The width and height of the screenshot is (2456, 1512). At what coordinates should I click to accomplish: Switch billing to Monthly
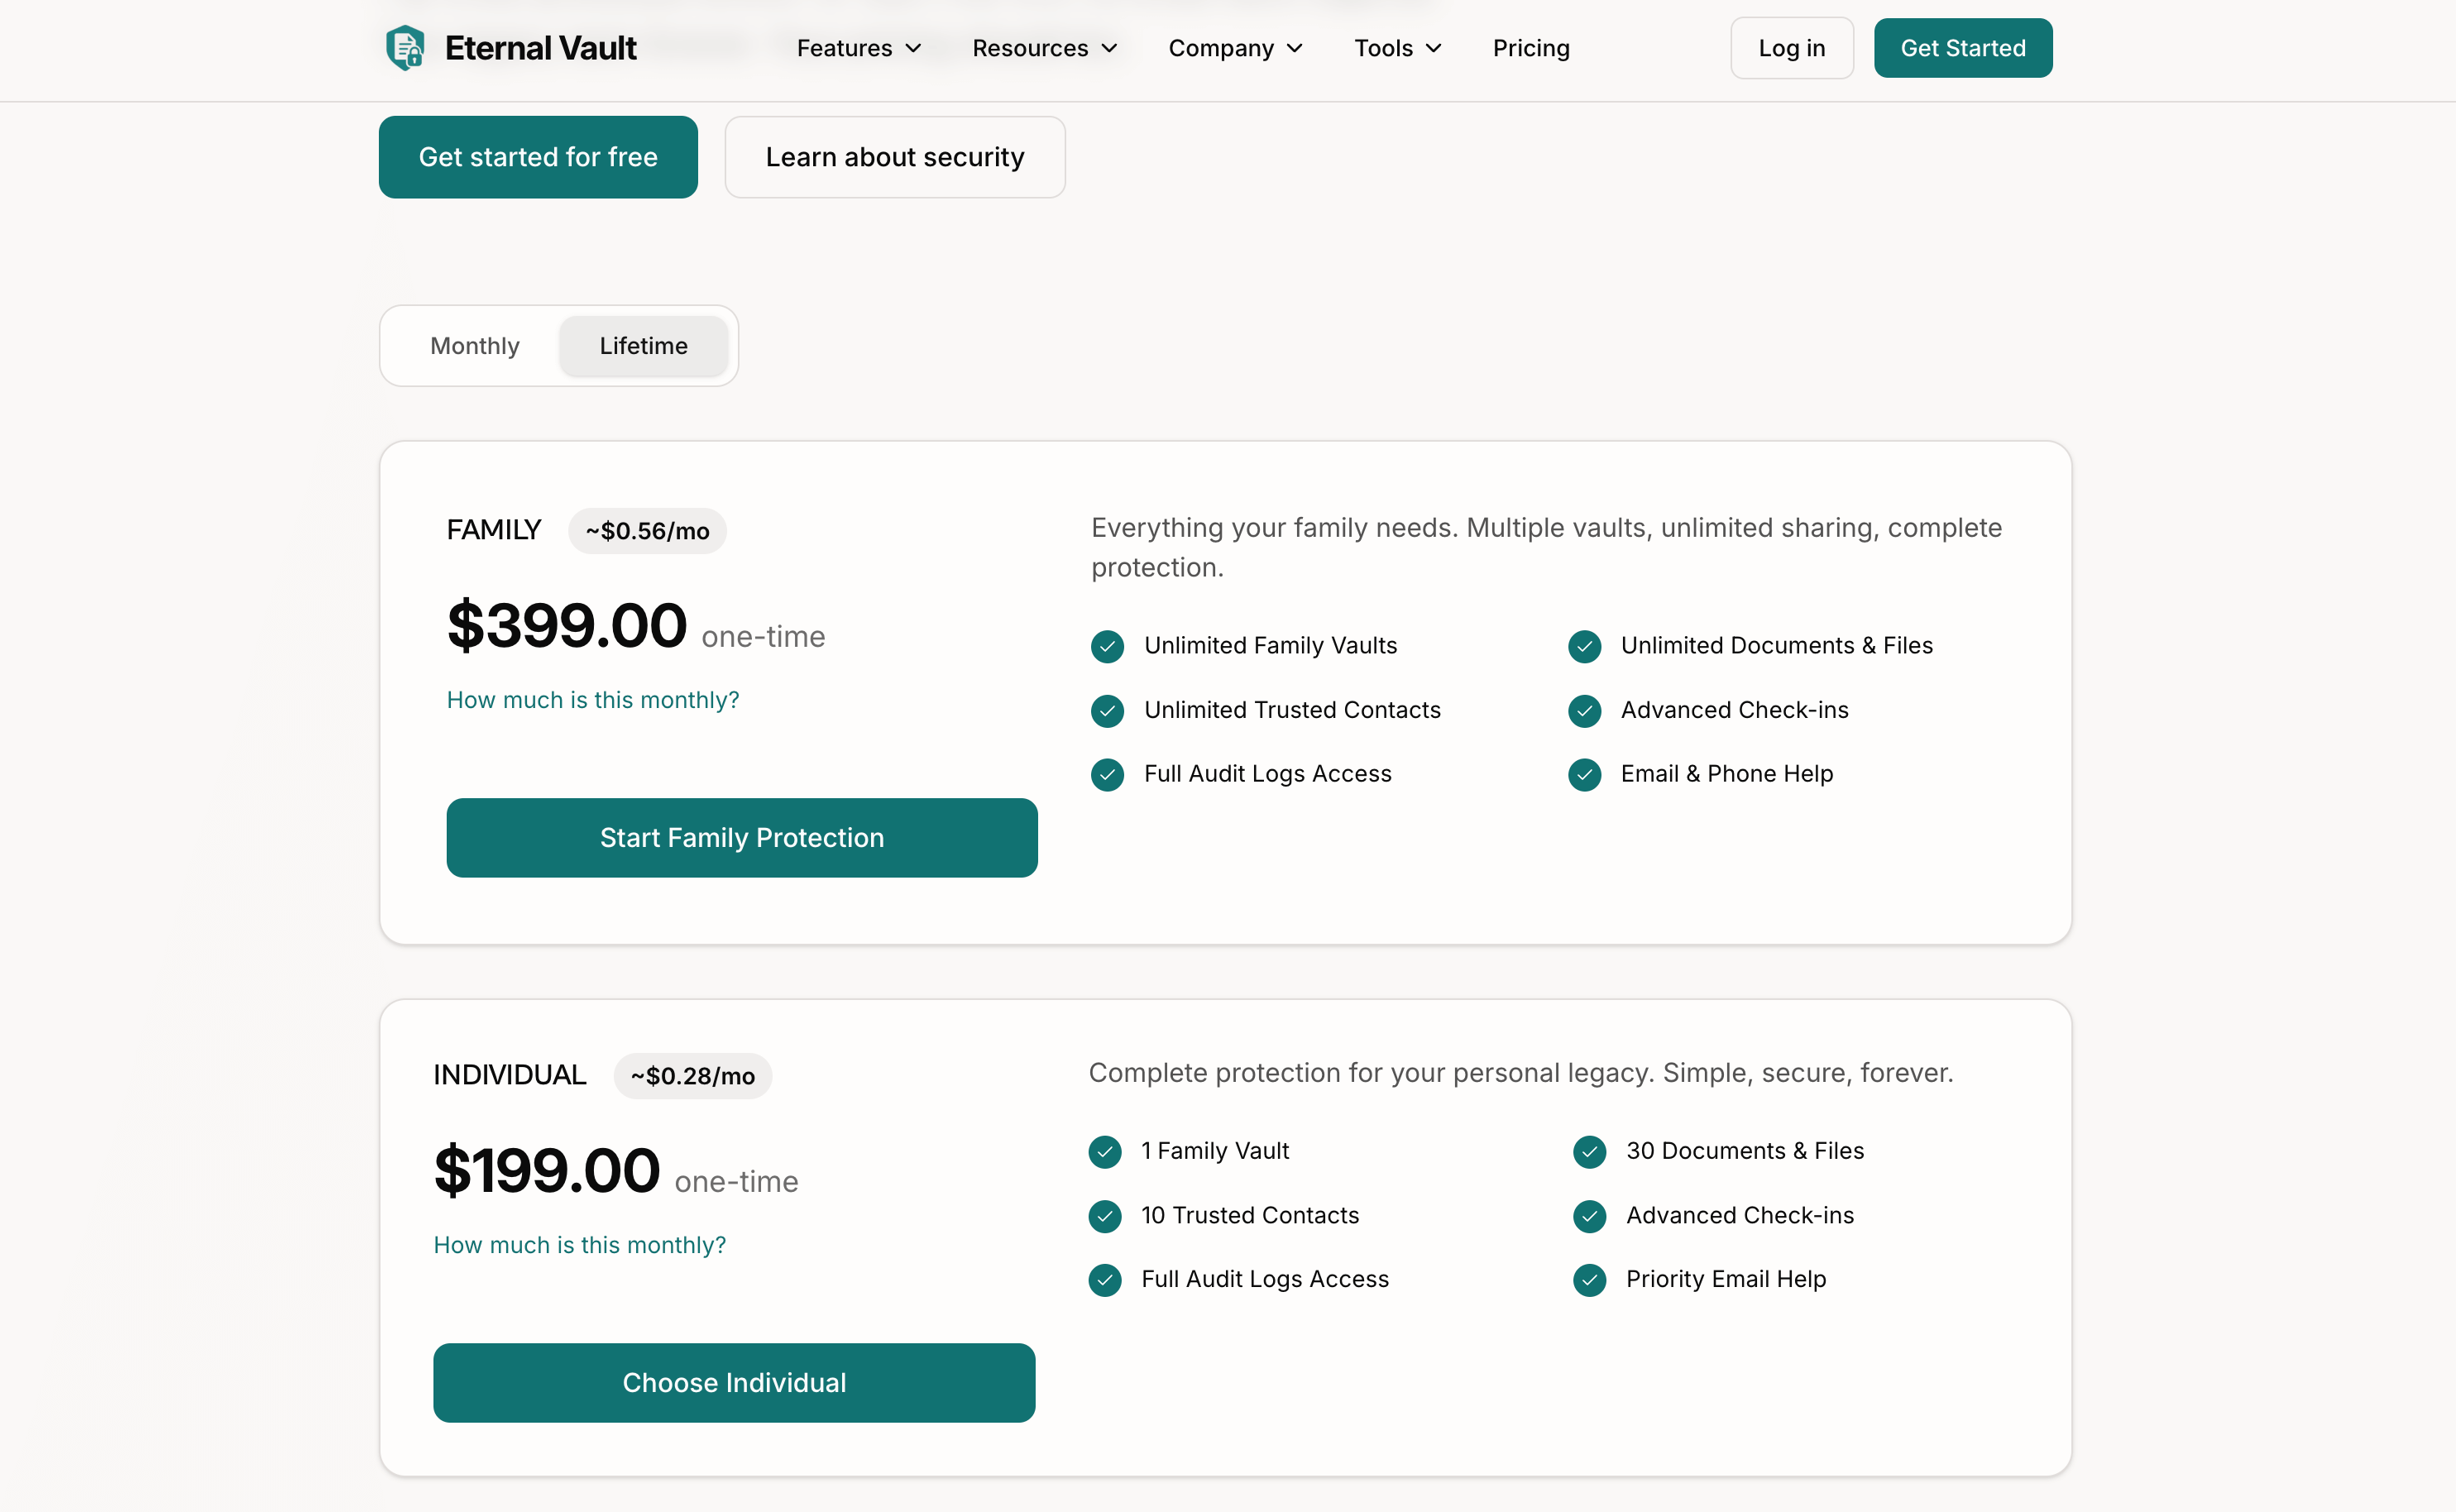[x=474, y=345]
